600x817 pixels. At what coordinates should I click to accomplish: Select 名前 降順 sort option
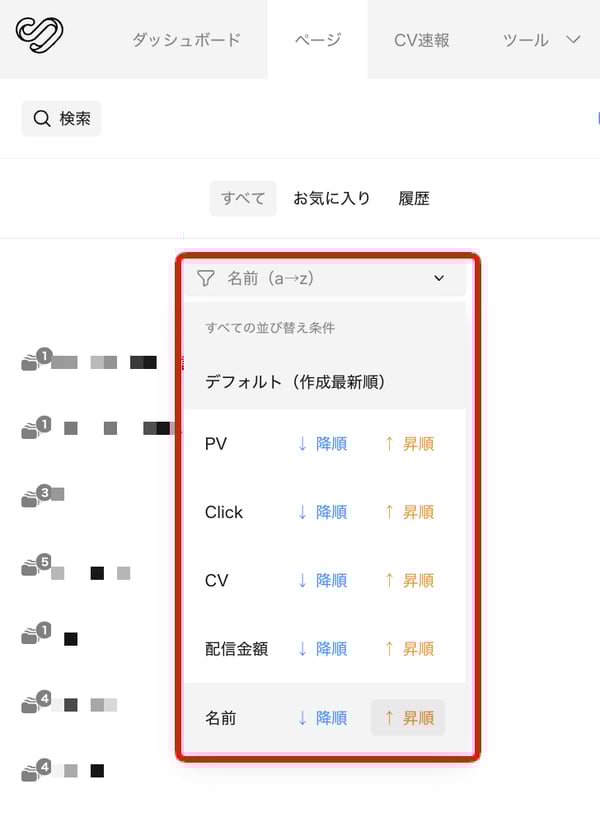tap(322, 718)
